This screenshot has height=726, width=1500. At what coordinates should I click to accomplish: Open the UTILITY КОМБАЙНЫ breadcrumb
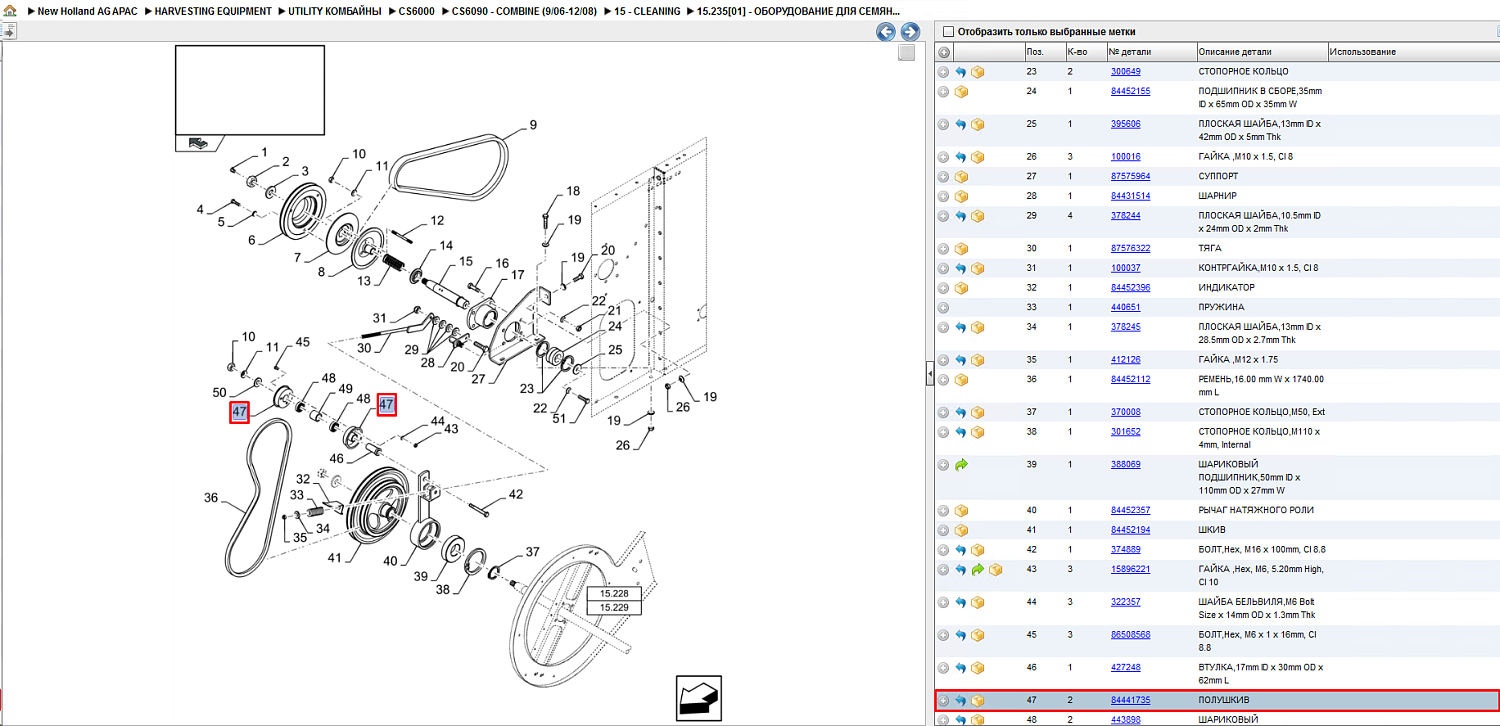click(334, 11)
